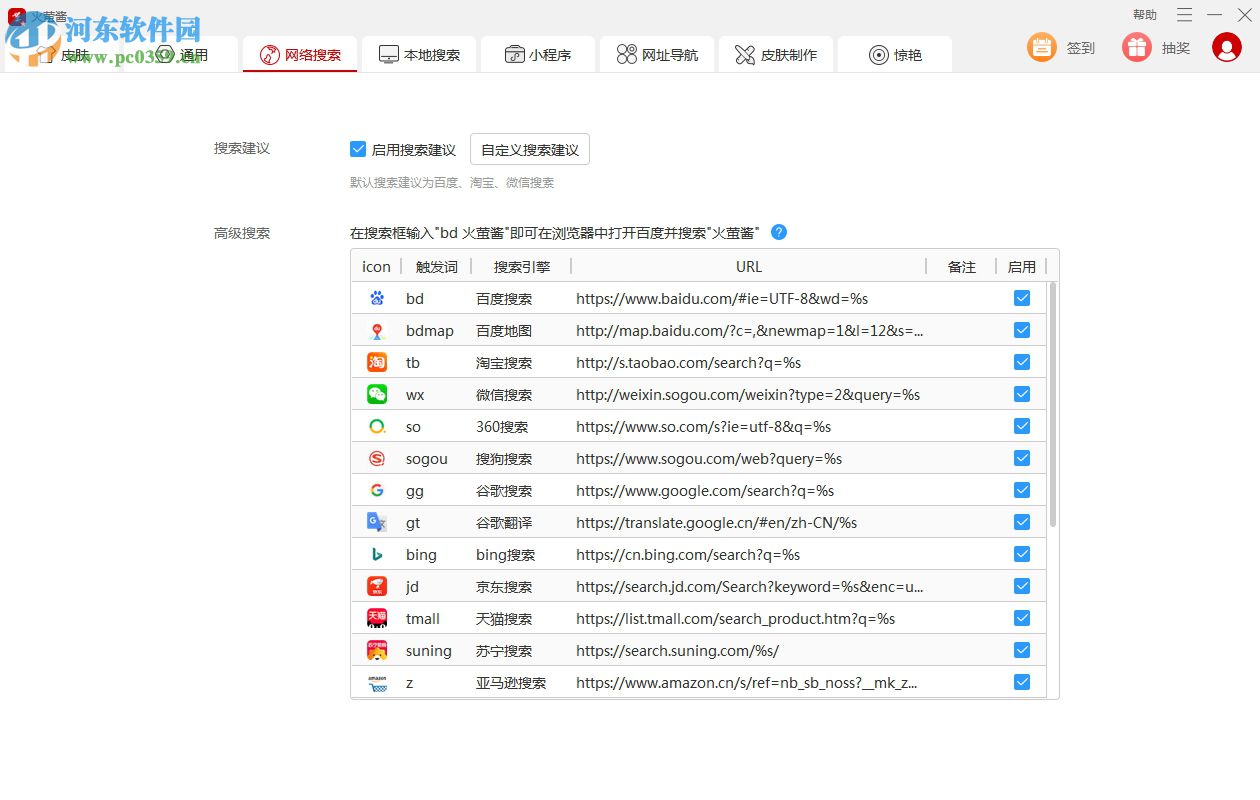Open the 网址导航 tab
This screenshot has width=1260, height=800.
tap(657, 54)
